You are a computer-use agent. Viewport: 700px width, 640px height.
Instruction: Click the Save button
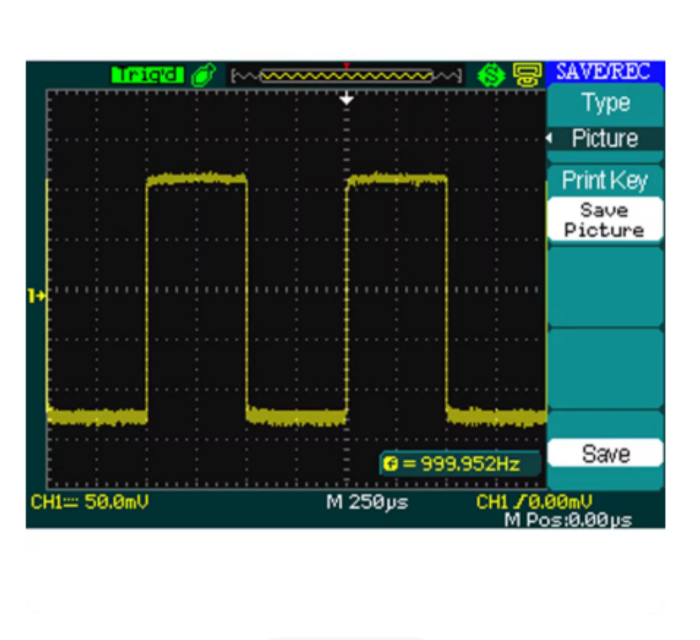point(605,453)
